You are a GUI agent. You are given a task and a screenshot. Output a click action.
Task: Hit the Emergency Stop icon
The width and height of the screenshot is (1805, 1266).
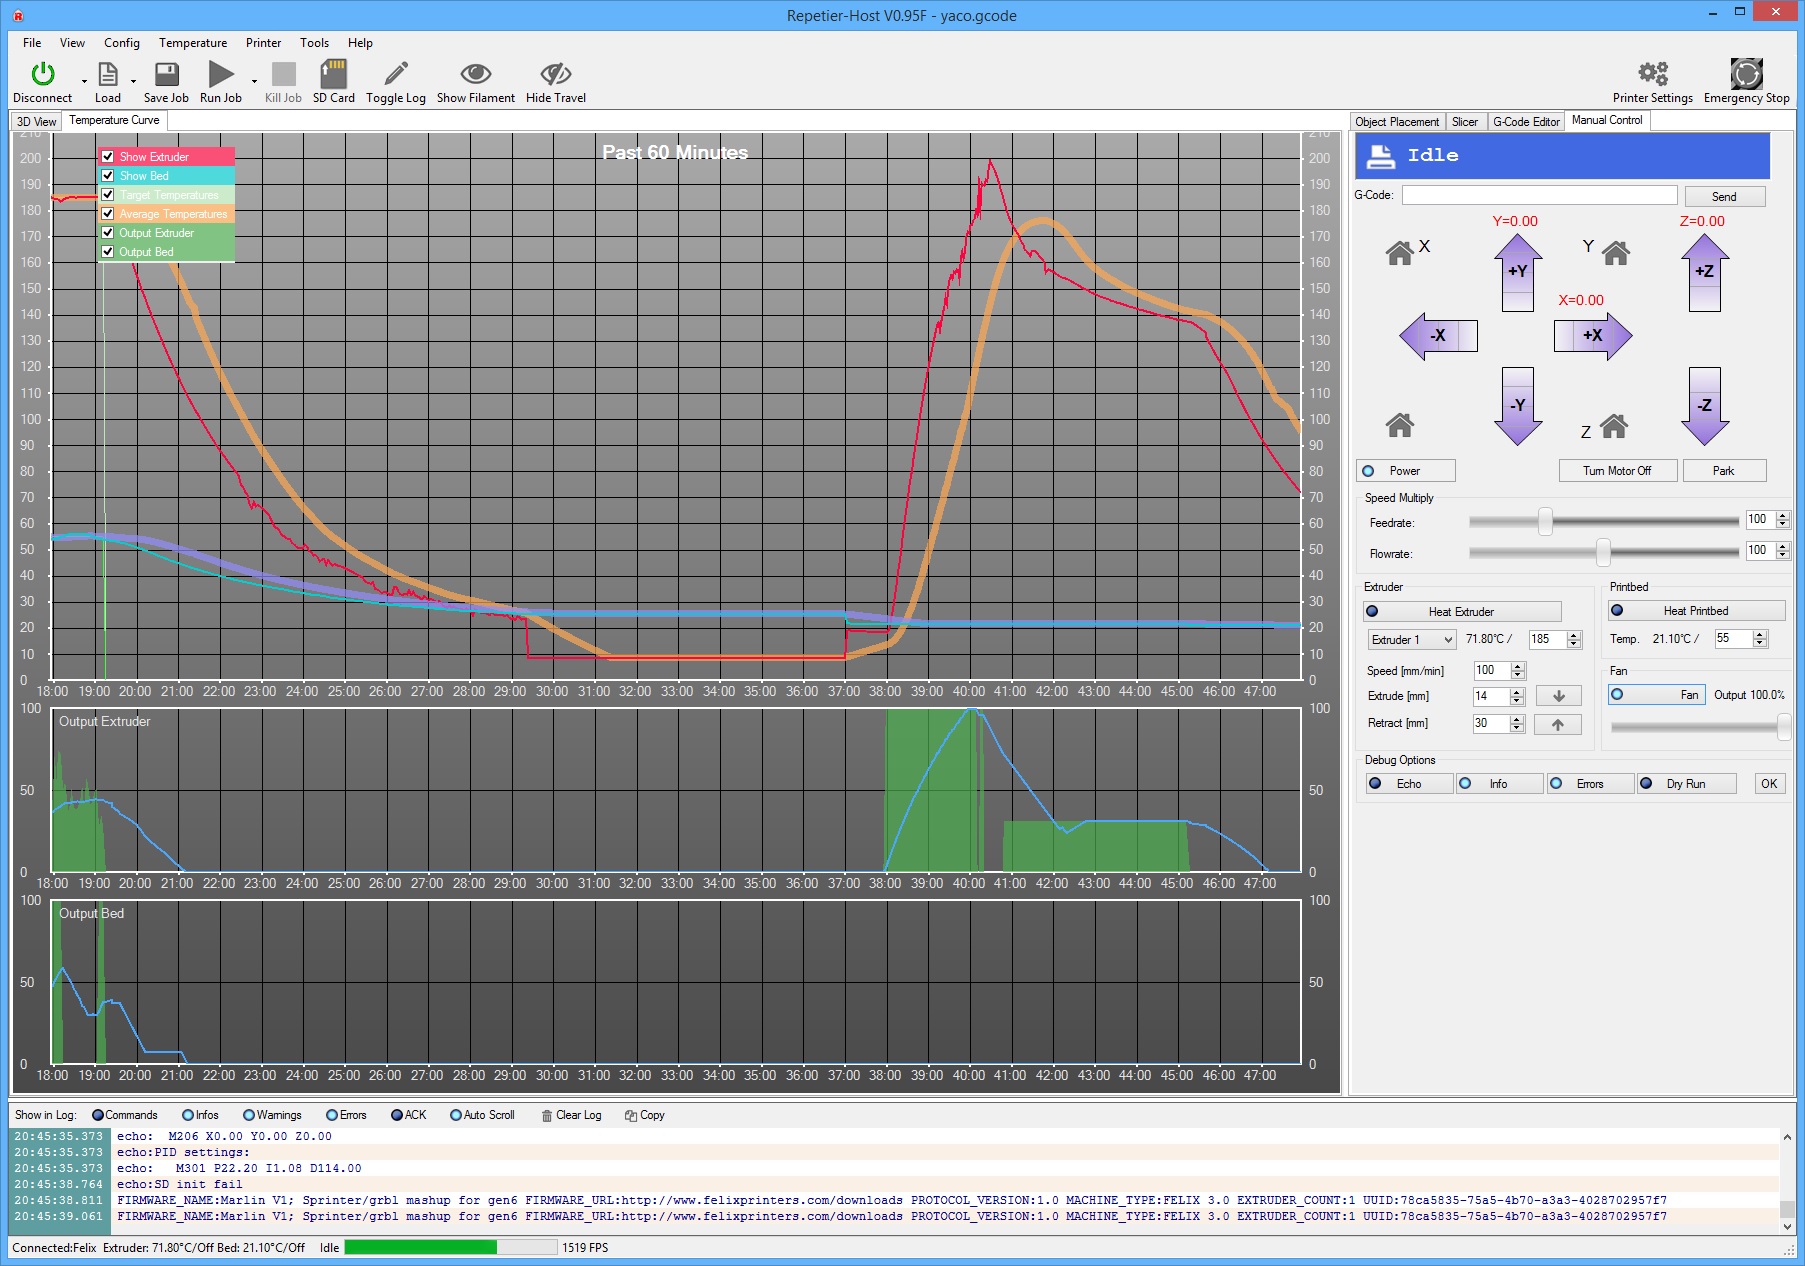coord(1746,73)
